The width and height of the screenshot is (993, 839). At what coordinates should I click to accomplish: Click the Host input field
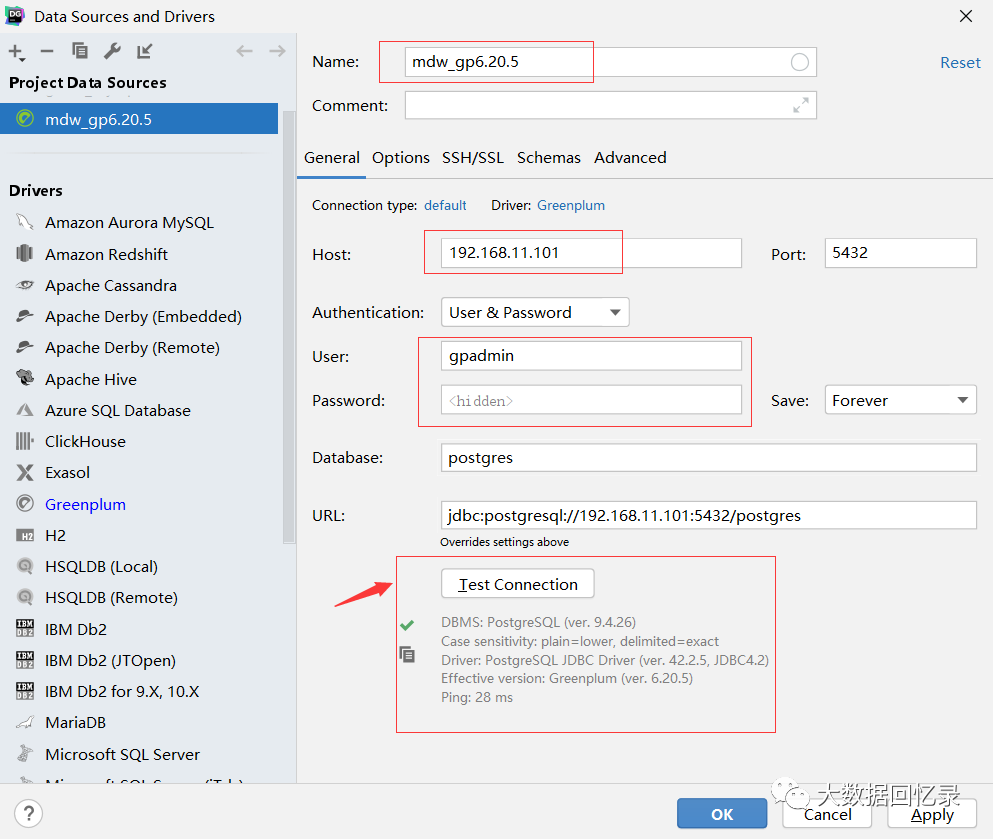pyautogui.click(x=591, y=253)
